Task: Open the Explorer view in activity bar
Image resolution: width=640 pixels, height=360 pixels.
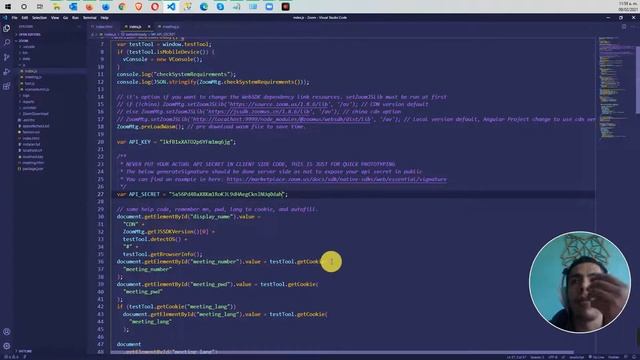Action: click(x=7, y=28)
